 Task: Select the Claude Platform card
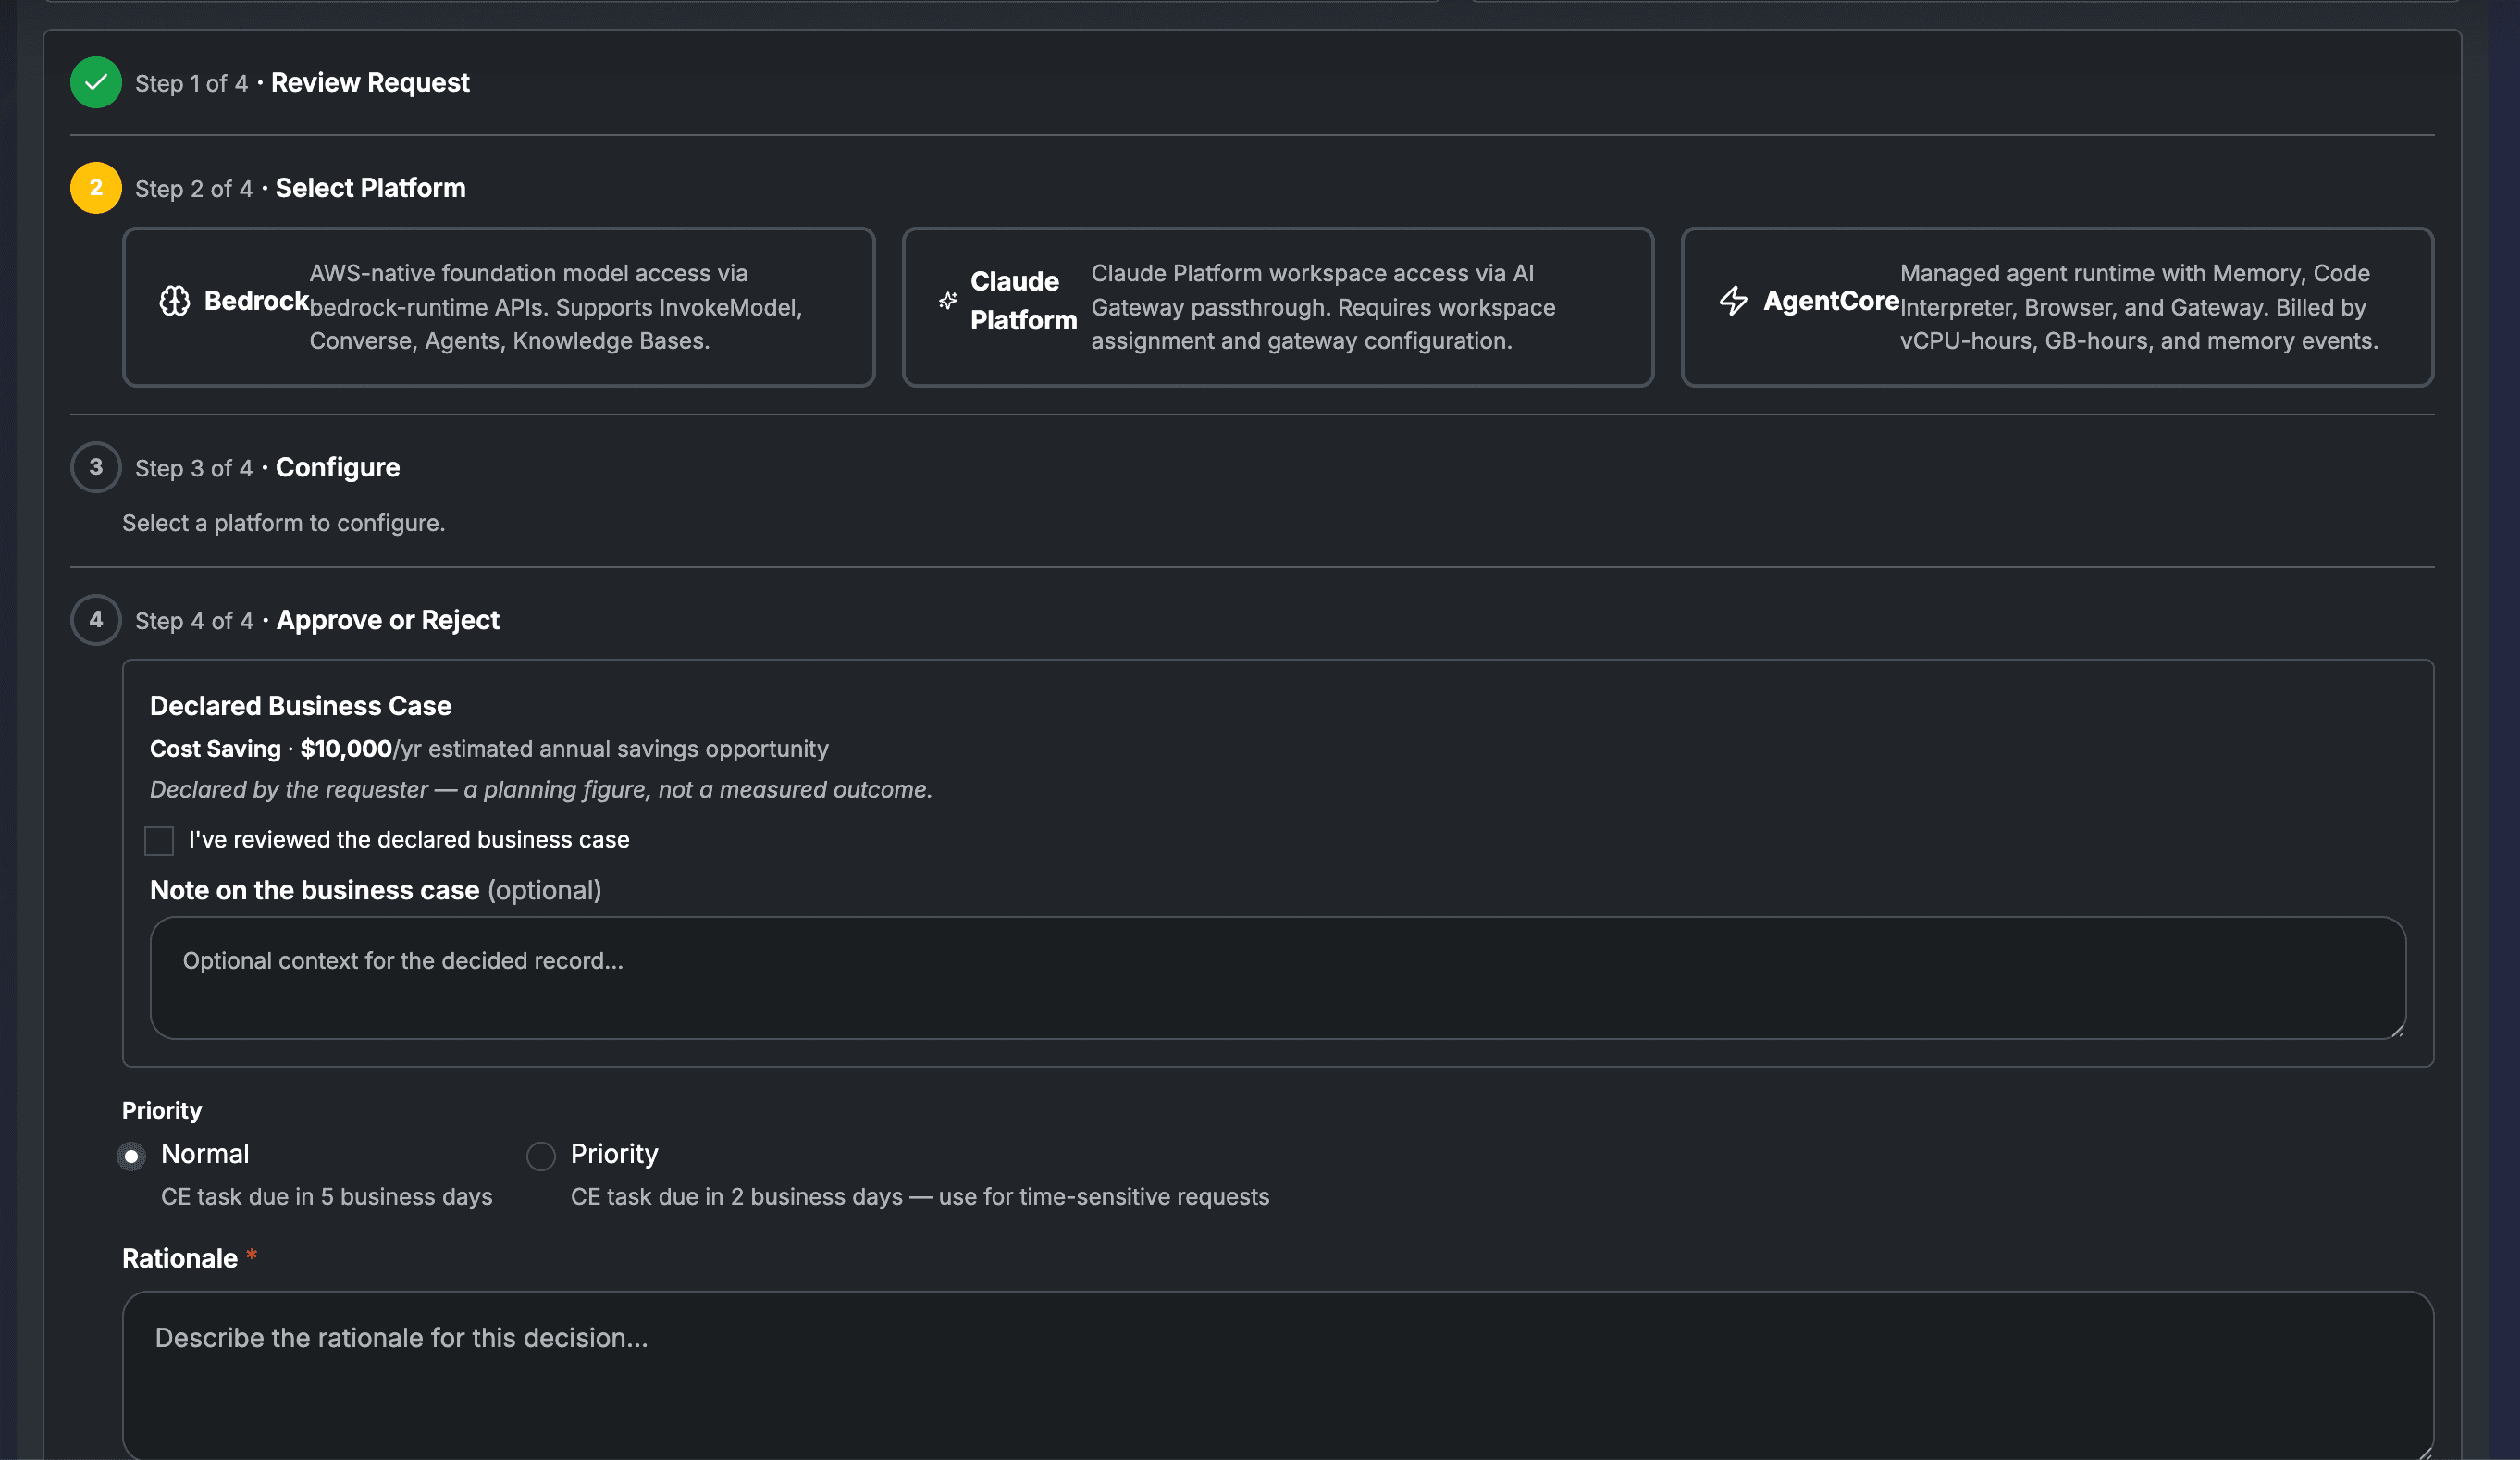[1278, 307]
